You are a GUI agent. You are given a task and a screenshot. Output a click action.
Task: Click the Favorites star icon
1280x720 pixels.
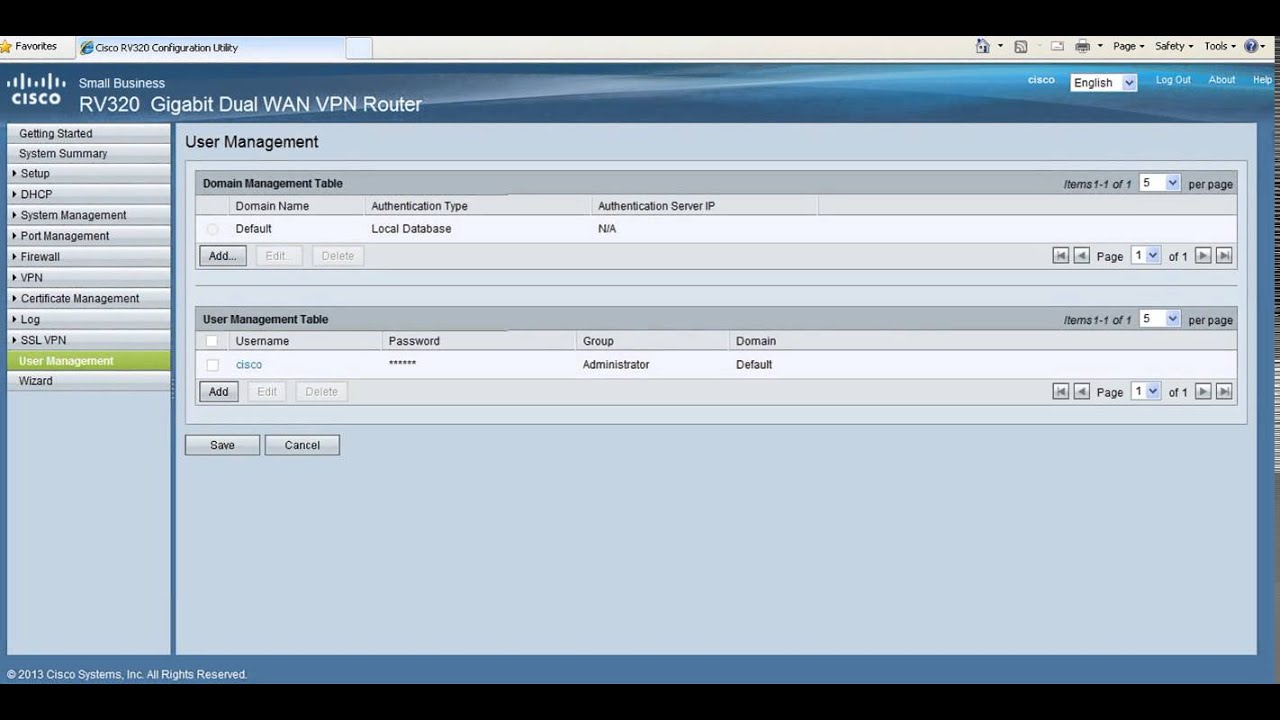point(6,46)
